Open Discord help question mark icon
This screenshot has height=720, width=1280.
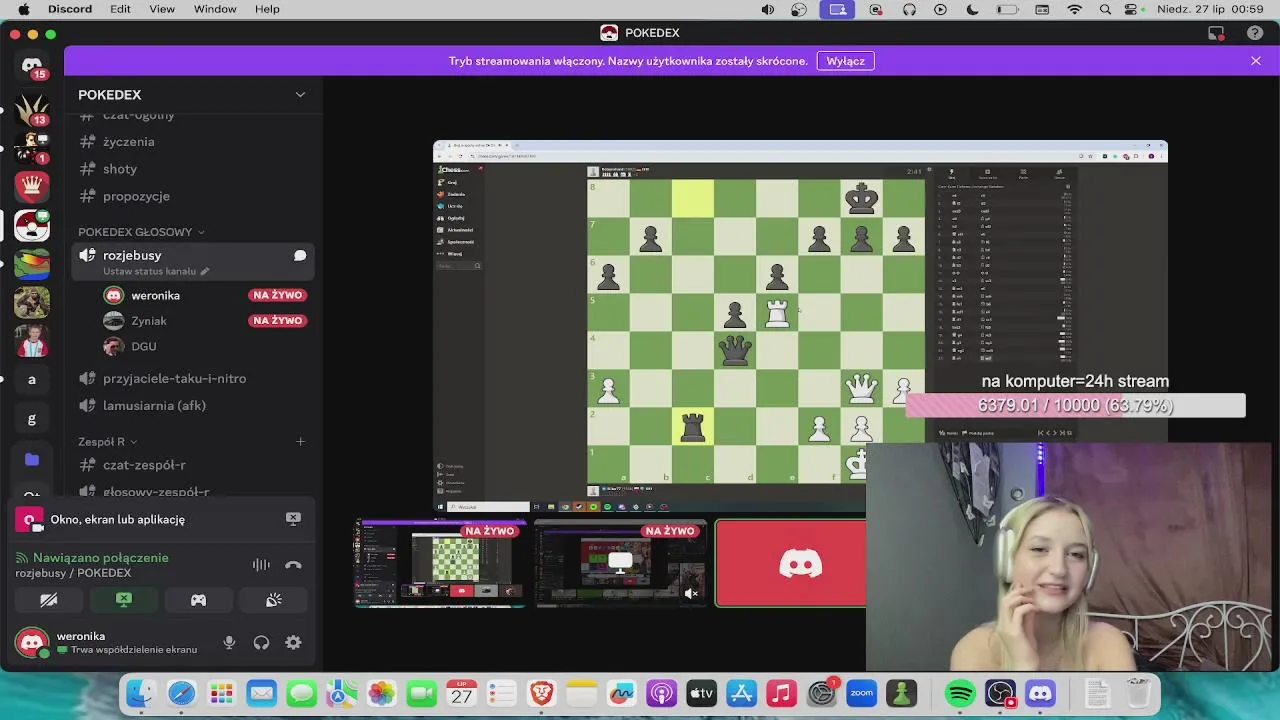tap(1255, 33)
